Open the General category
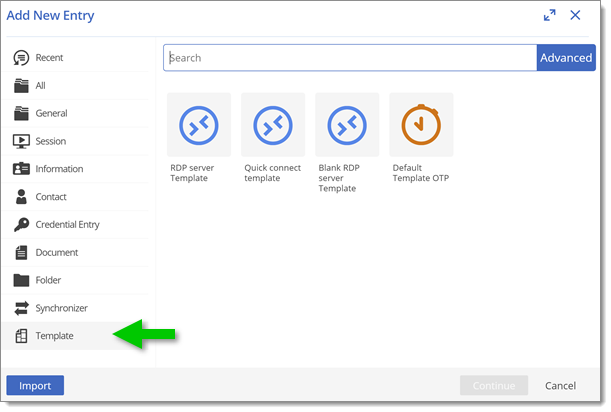 coord(77,113)
